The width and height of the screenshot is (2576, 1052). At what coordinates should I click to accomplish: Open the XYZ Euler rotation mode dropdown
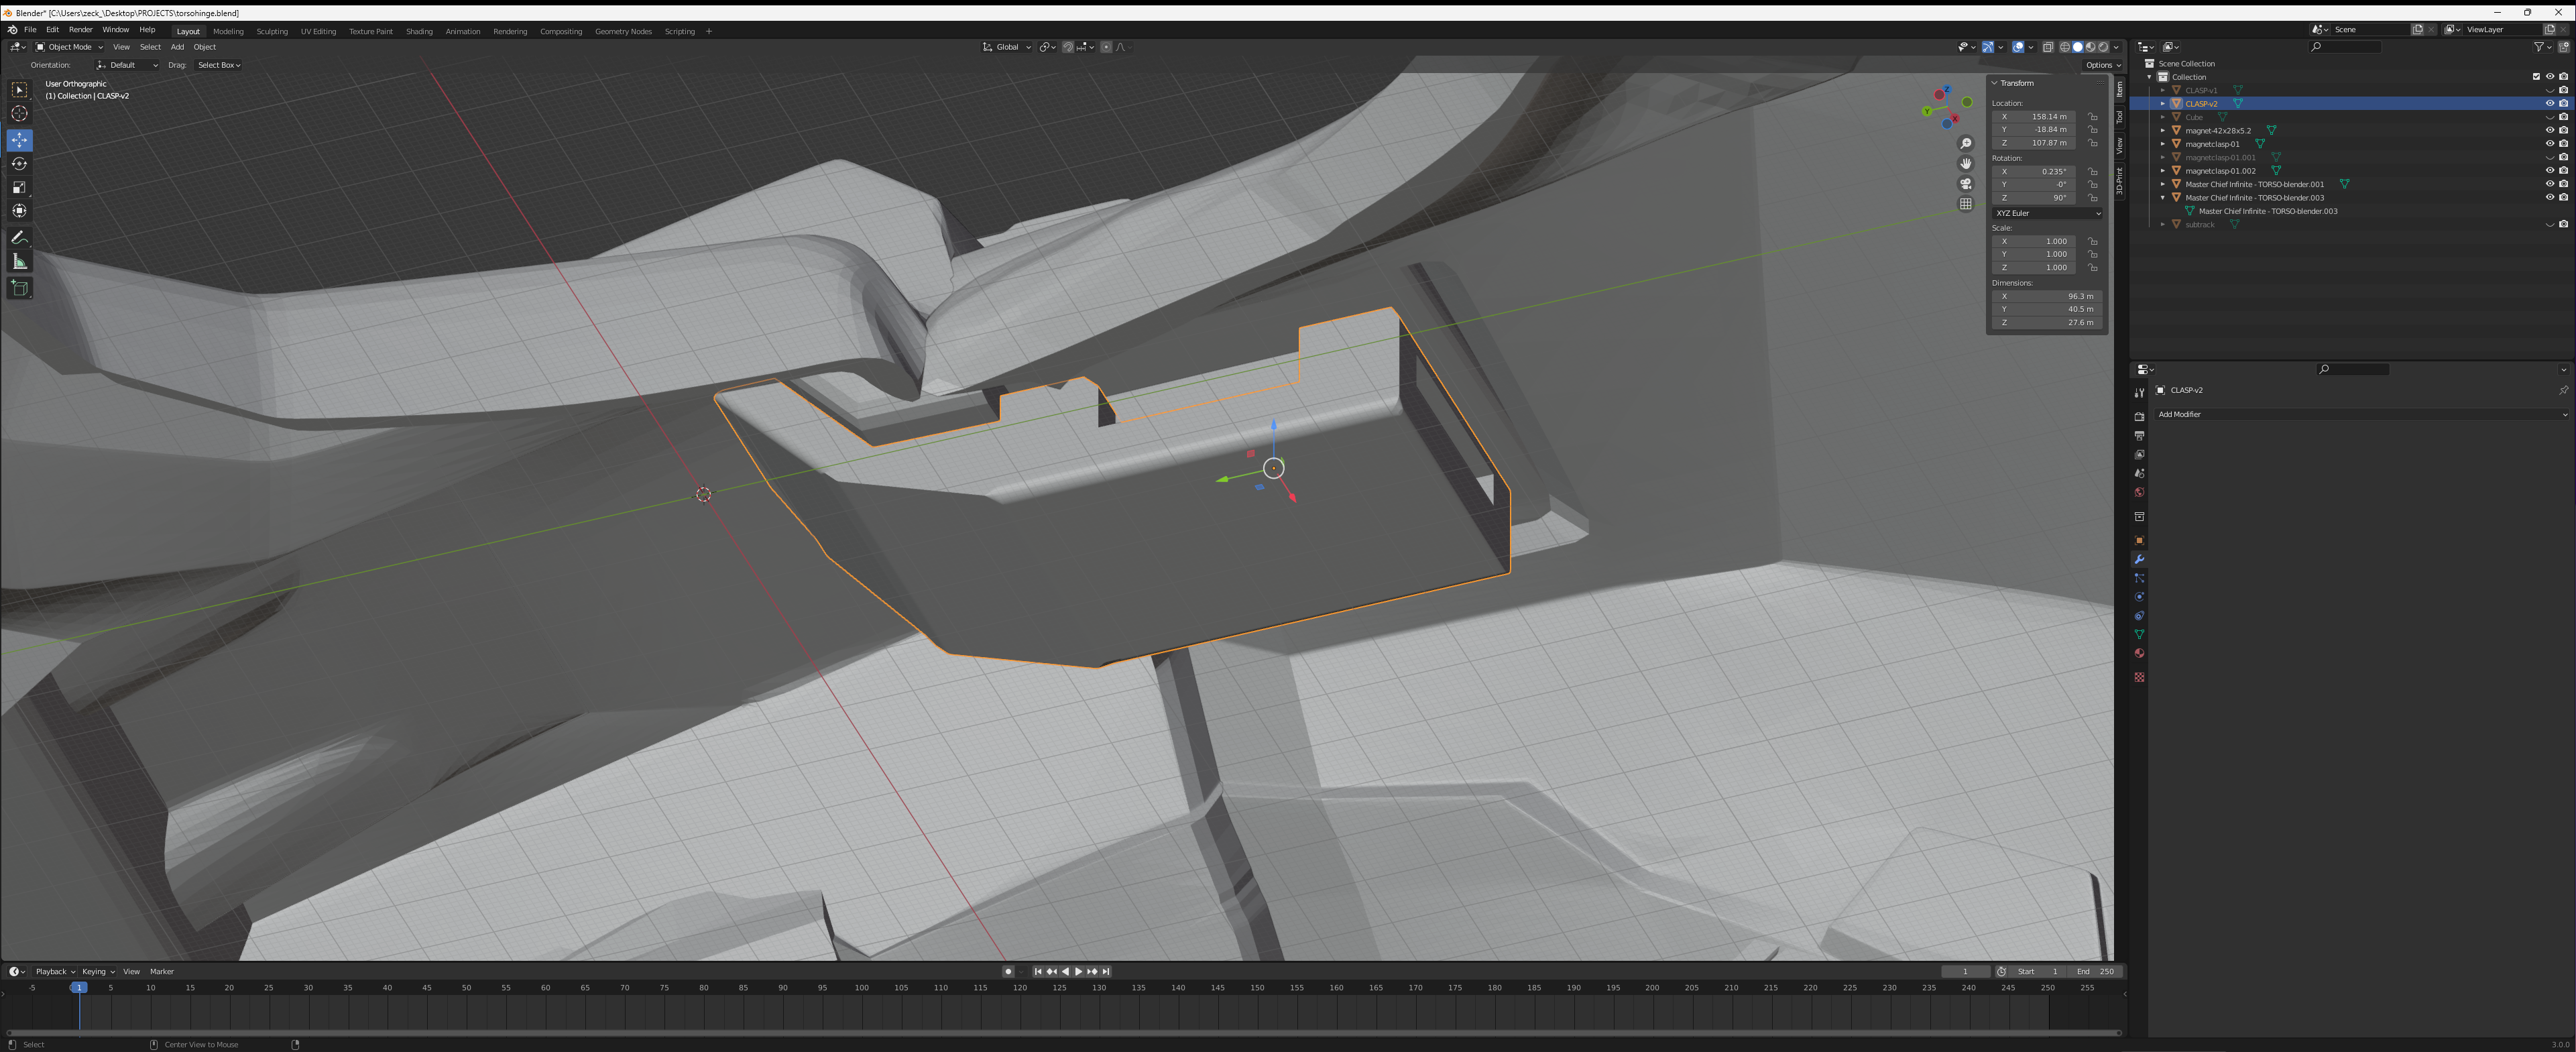(x=2047, y=213)
